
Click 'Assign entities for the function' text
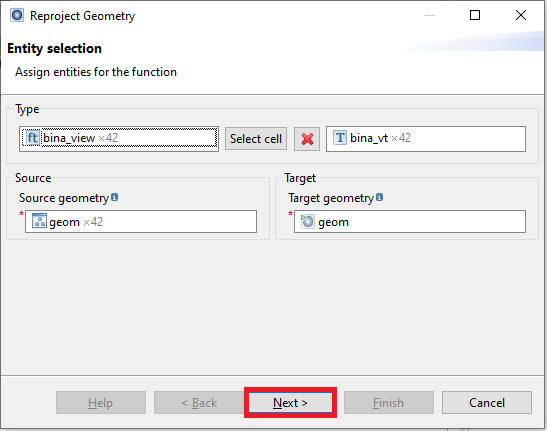point(96,72)
